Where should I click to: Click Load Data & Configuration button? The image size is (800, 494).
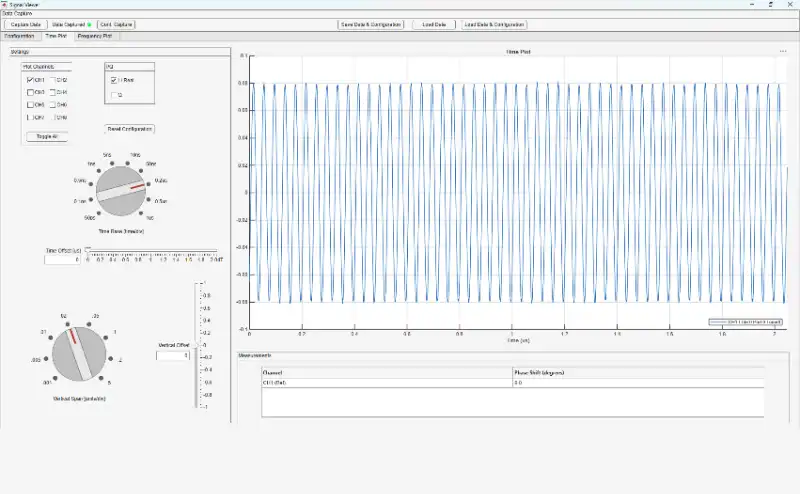[x=494, y=24]
